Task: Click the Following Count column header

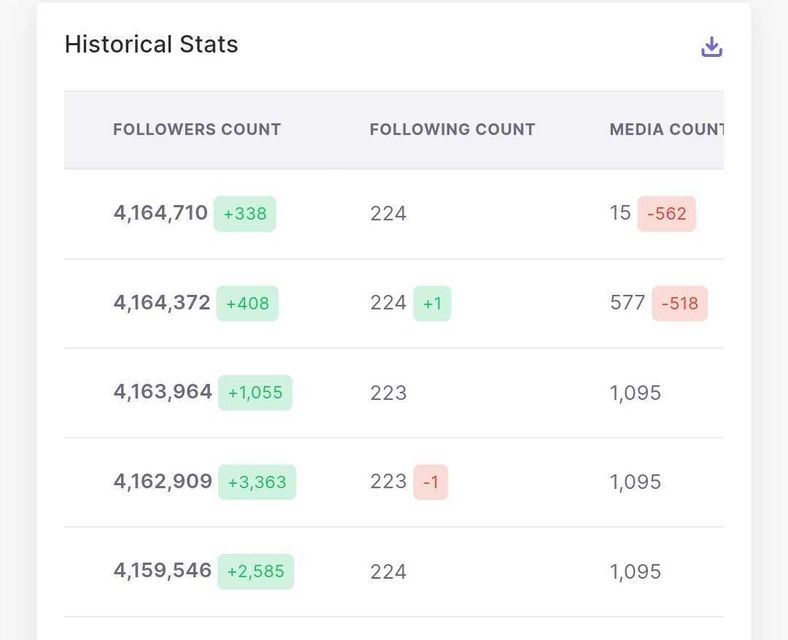Action: click(452, 129)
